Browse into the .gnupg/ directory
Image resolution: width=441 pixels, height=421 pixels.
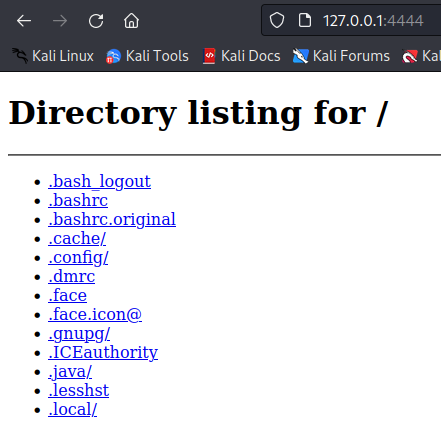pos(79,334)
